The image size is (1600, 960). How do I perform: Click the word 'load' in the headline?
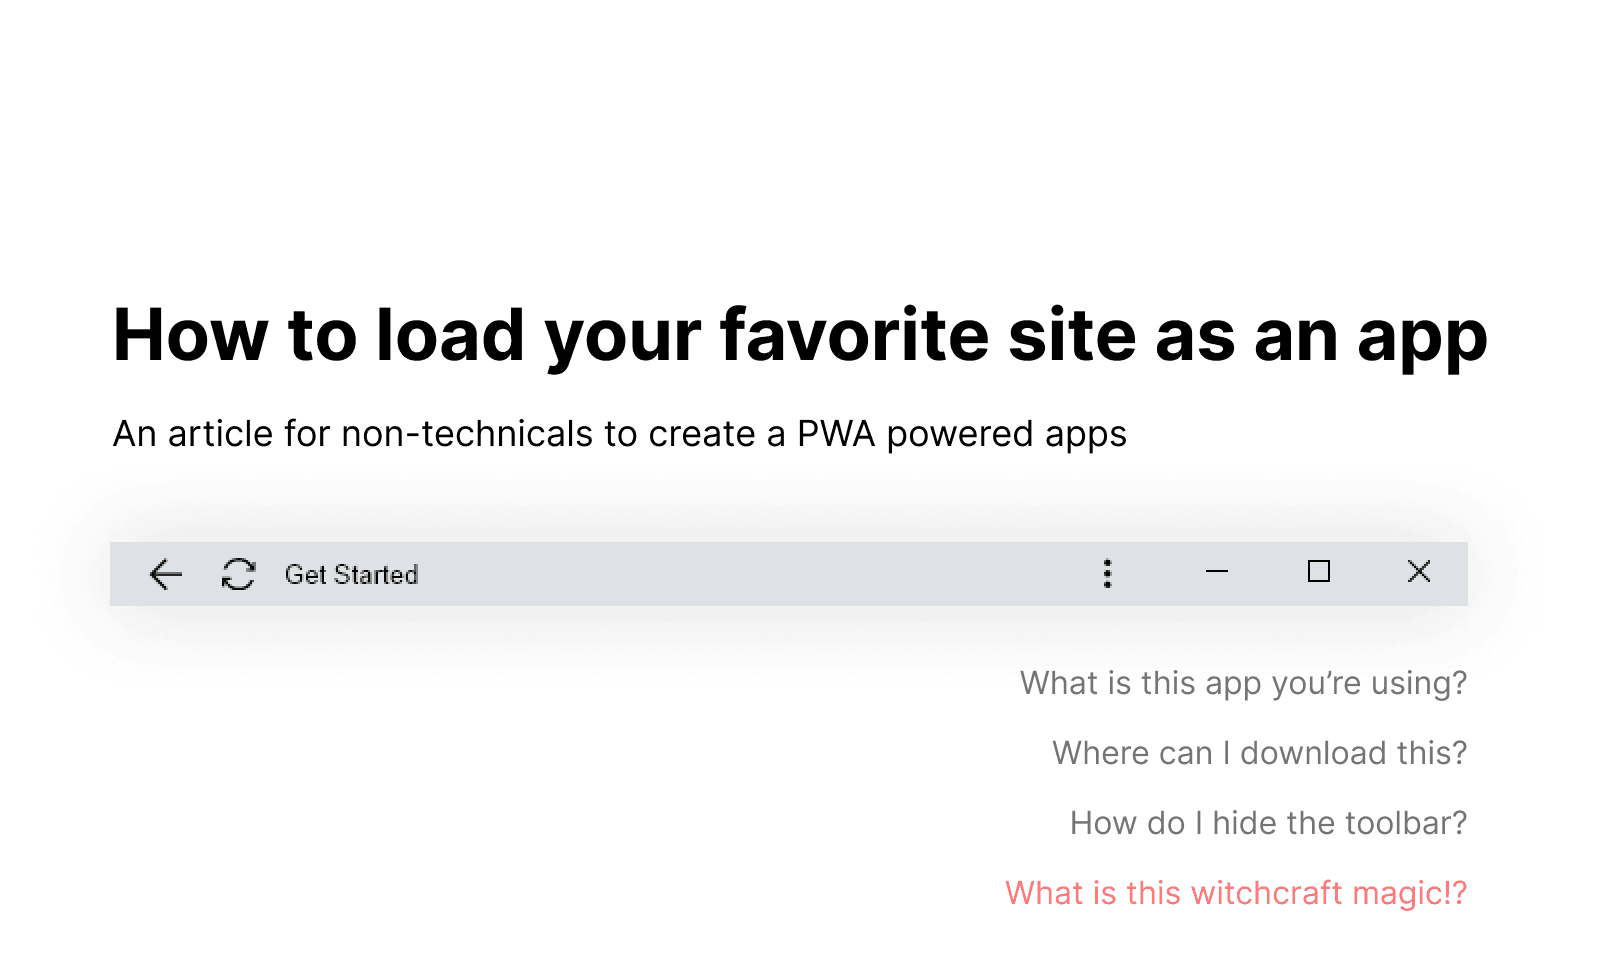450,335
